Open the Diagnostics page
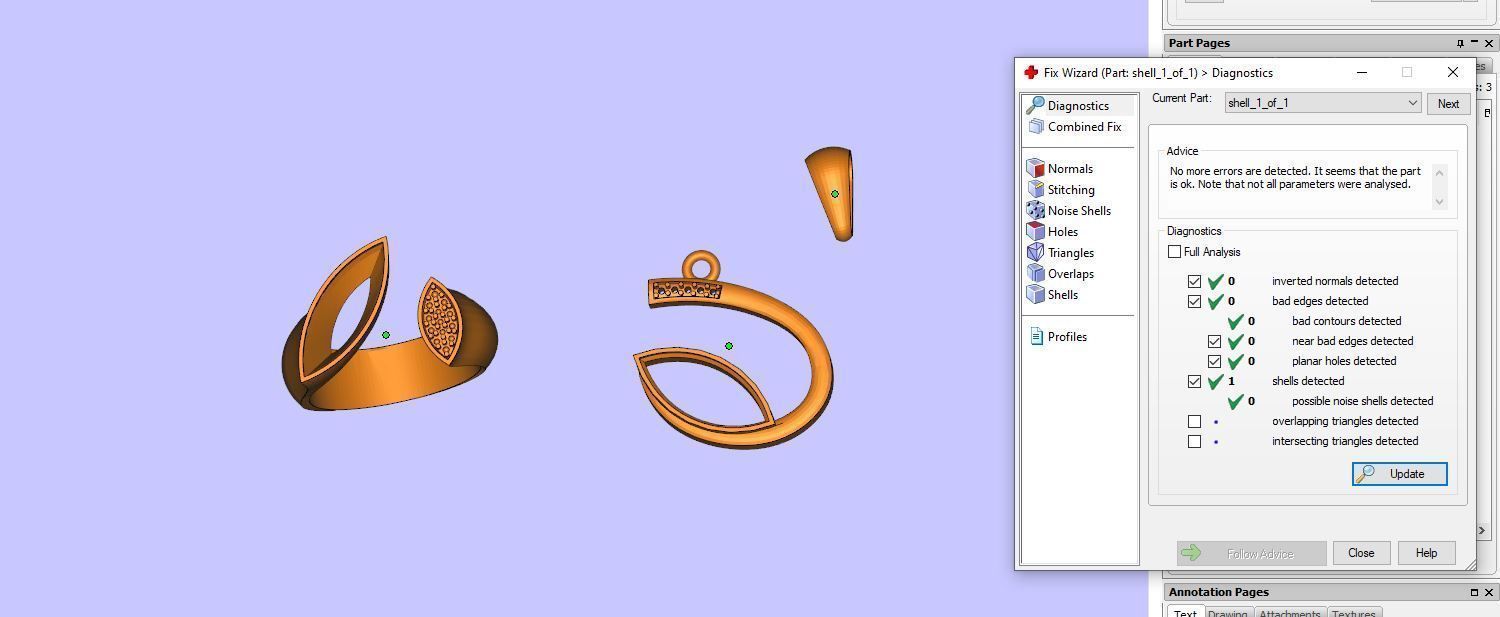 tap(1078, 105)
